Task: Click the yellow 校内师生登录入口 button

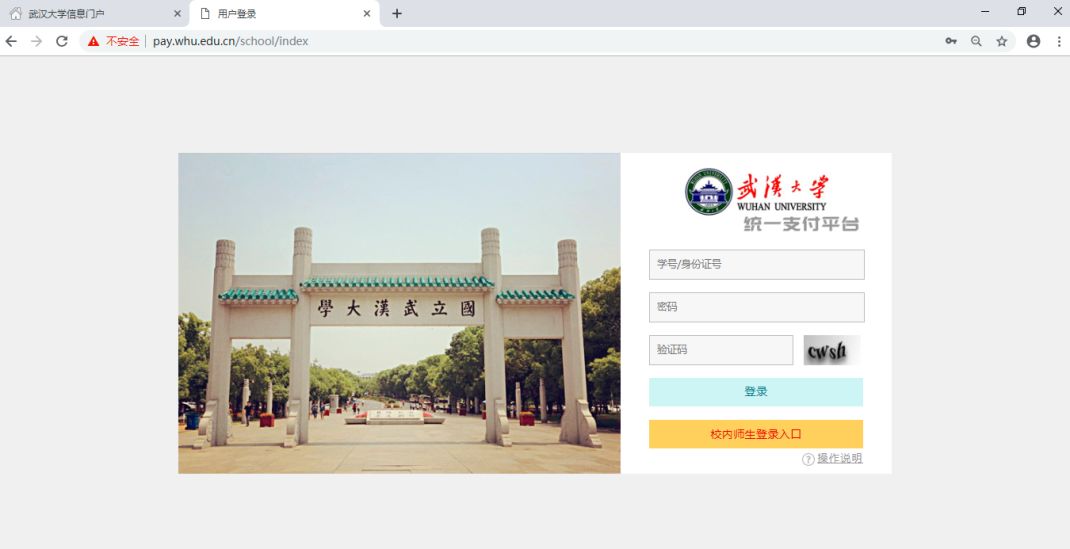Action: click(x=756, y=434)
